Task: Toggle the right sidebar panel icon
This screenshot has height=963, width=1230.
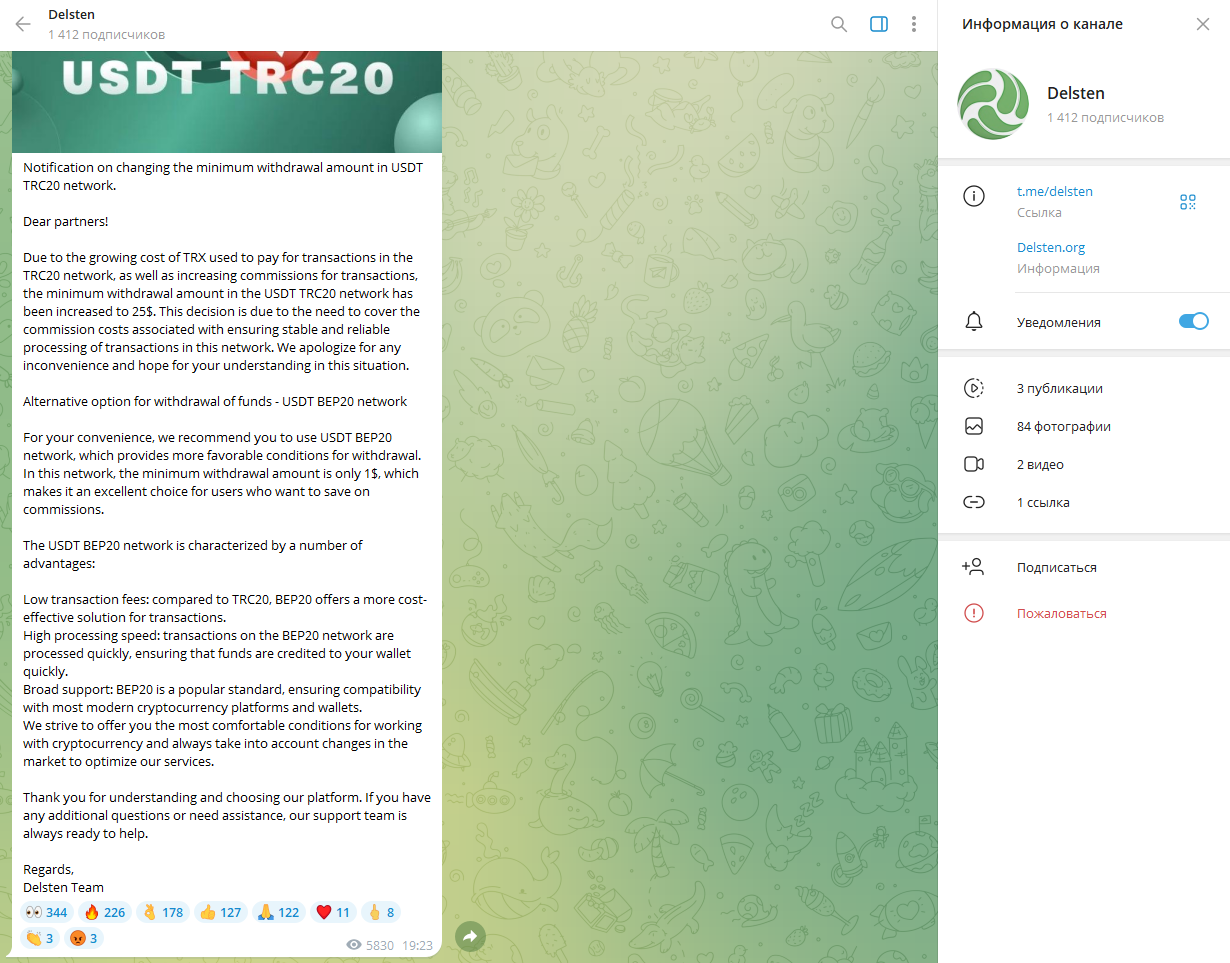Action: pyautogui.click(x=879, y=24)
